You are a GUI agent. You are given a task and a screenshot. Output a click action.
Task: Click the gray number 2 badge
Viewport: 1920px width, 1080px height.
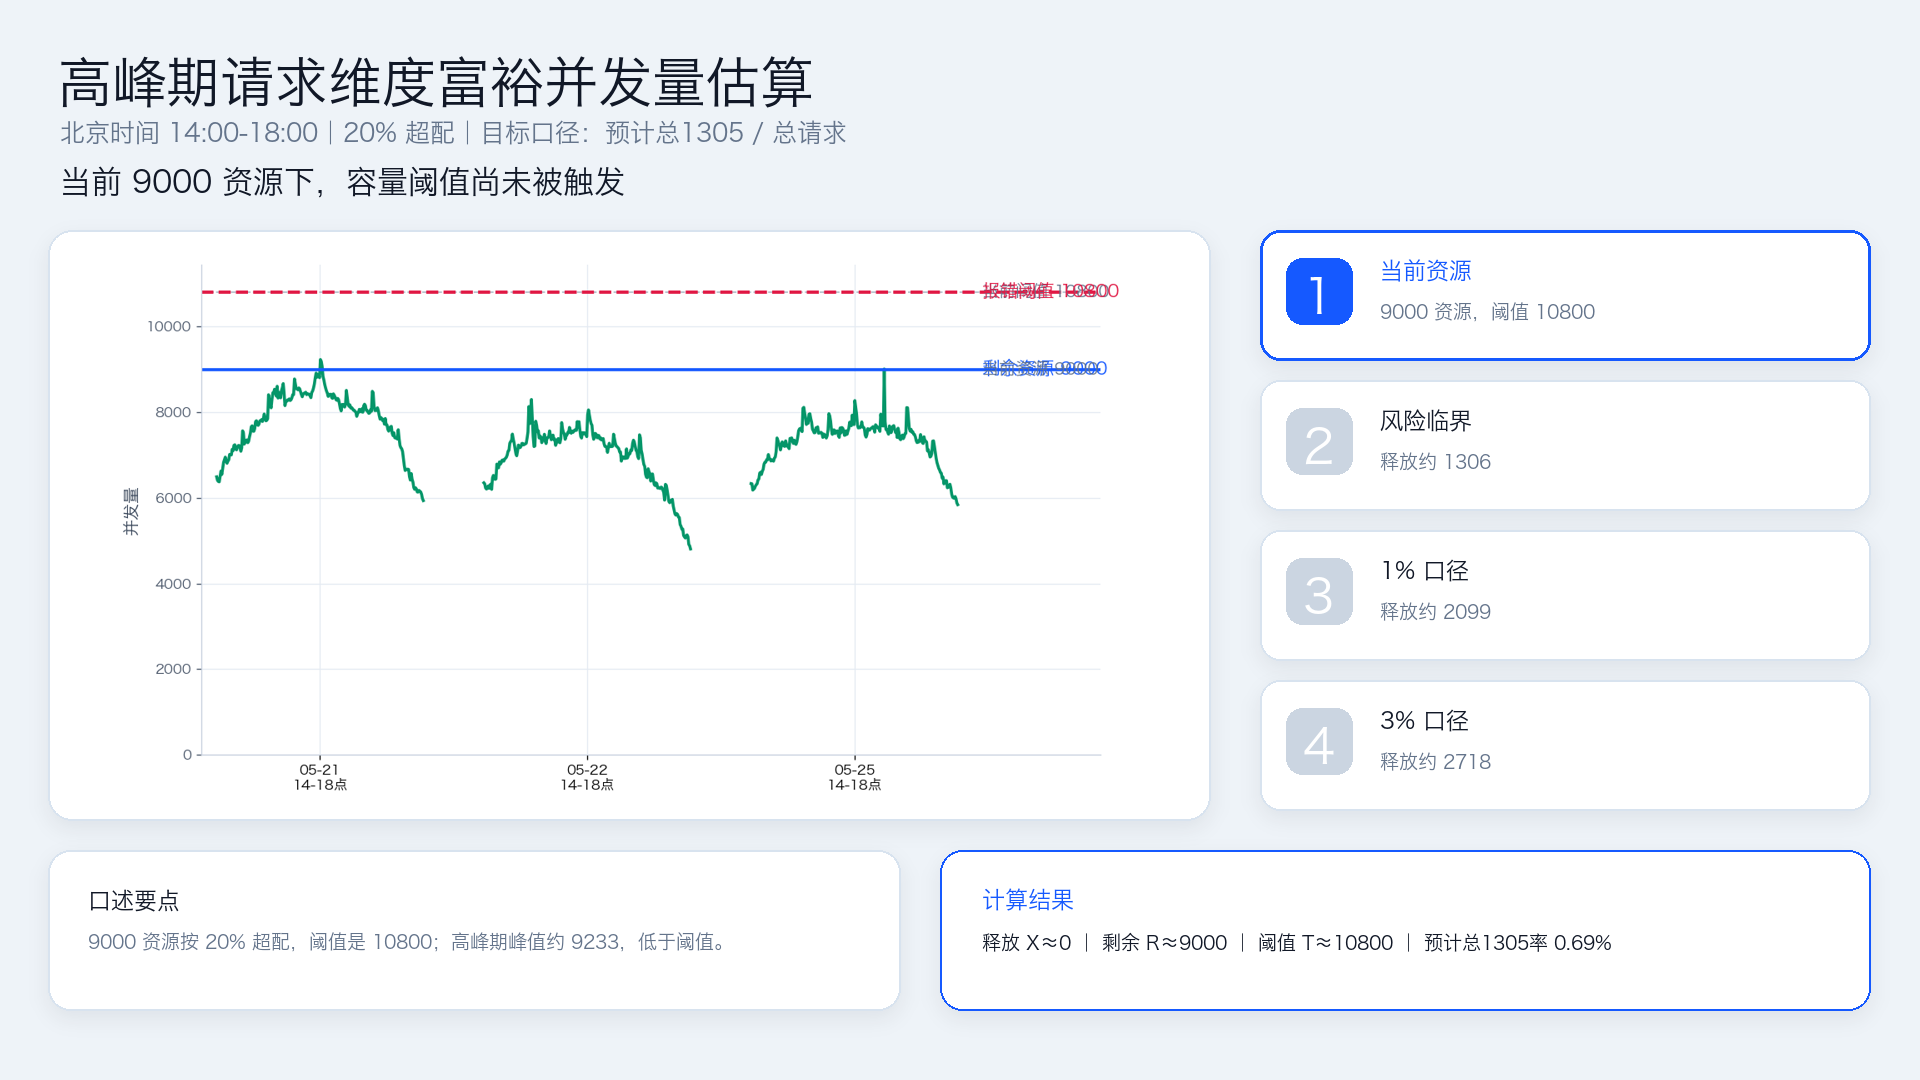pos(1319,442)
